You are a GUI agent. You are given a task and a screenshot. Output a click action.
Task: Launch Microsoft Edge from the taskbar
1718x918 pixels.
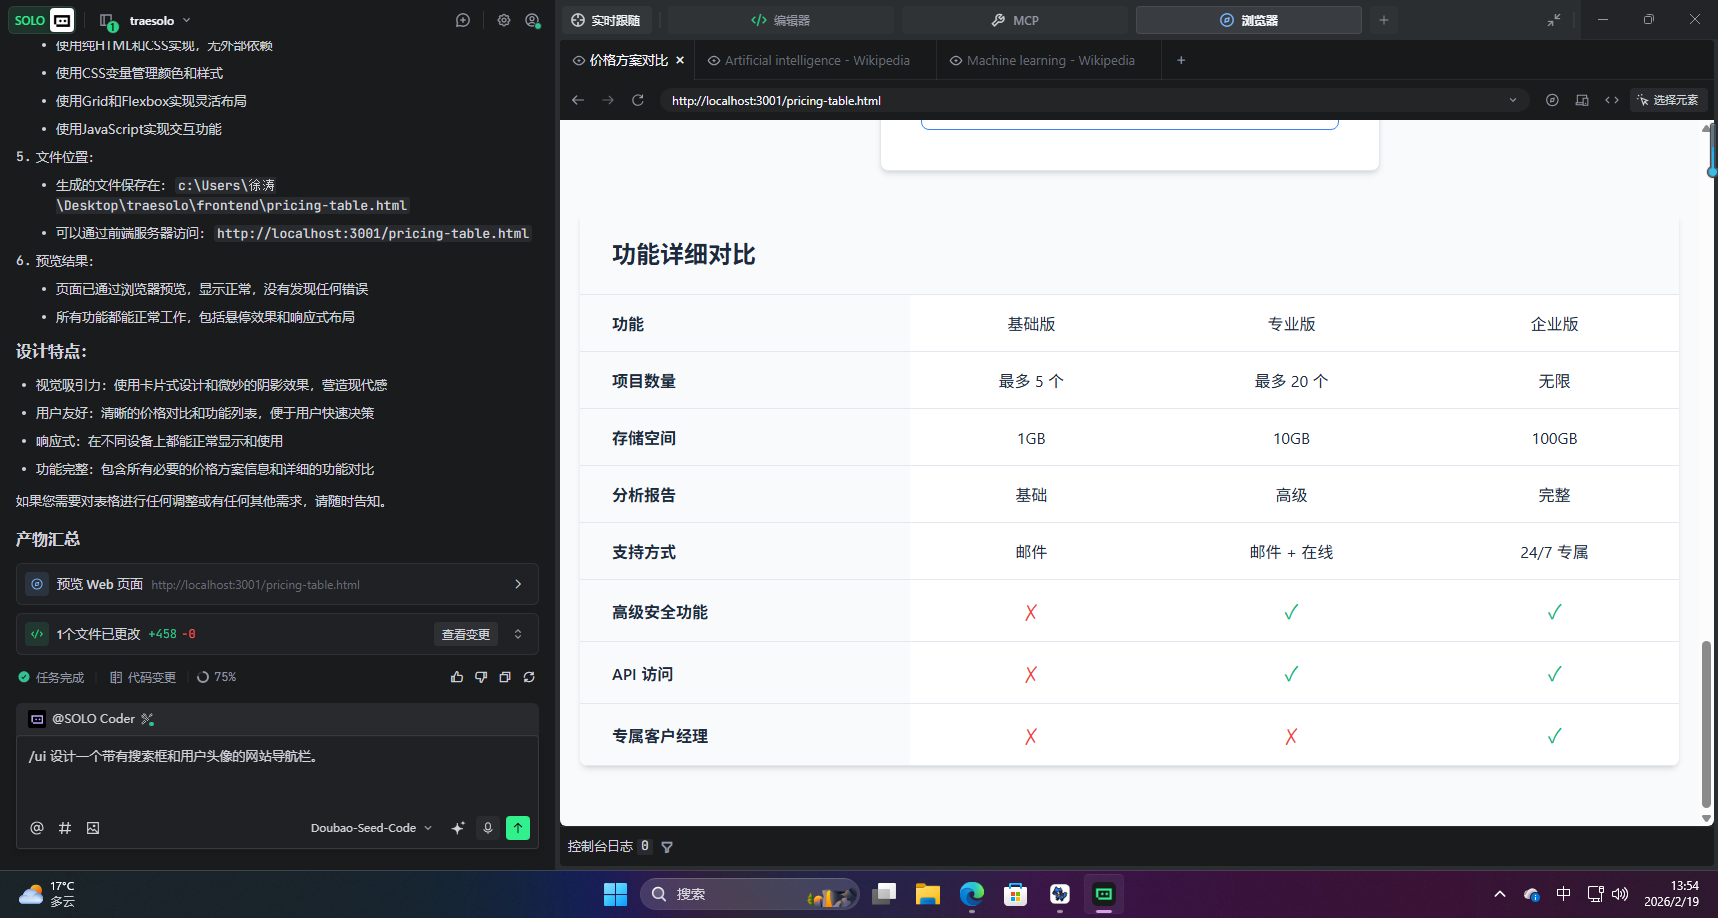(971, 894)
